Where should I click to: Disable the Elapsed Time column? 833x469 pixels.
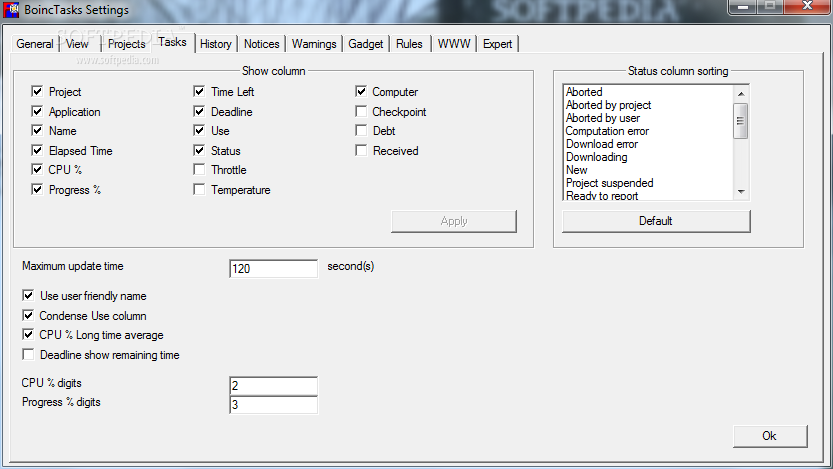pos(37,150)
